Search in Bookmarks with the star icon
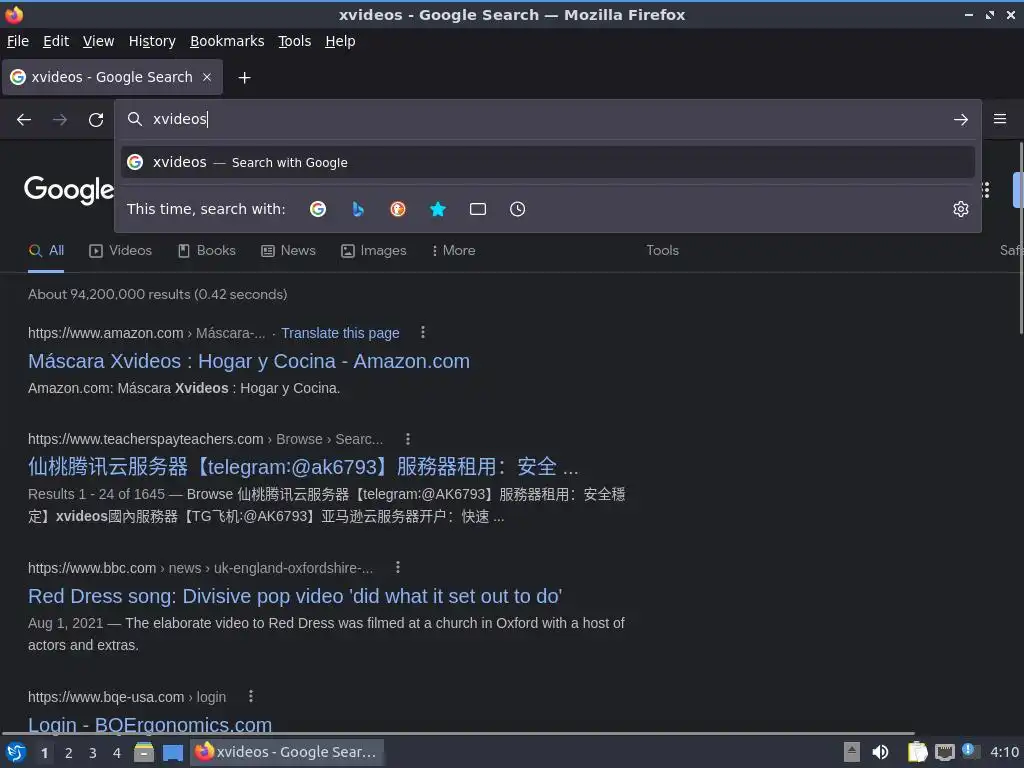Viewport: 1024px width, 768px height. 438,209
